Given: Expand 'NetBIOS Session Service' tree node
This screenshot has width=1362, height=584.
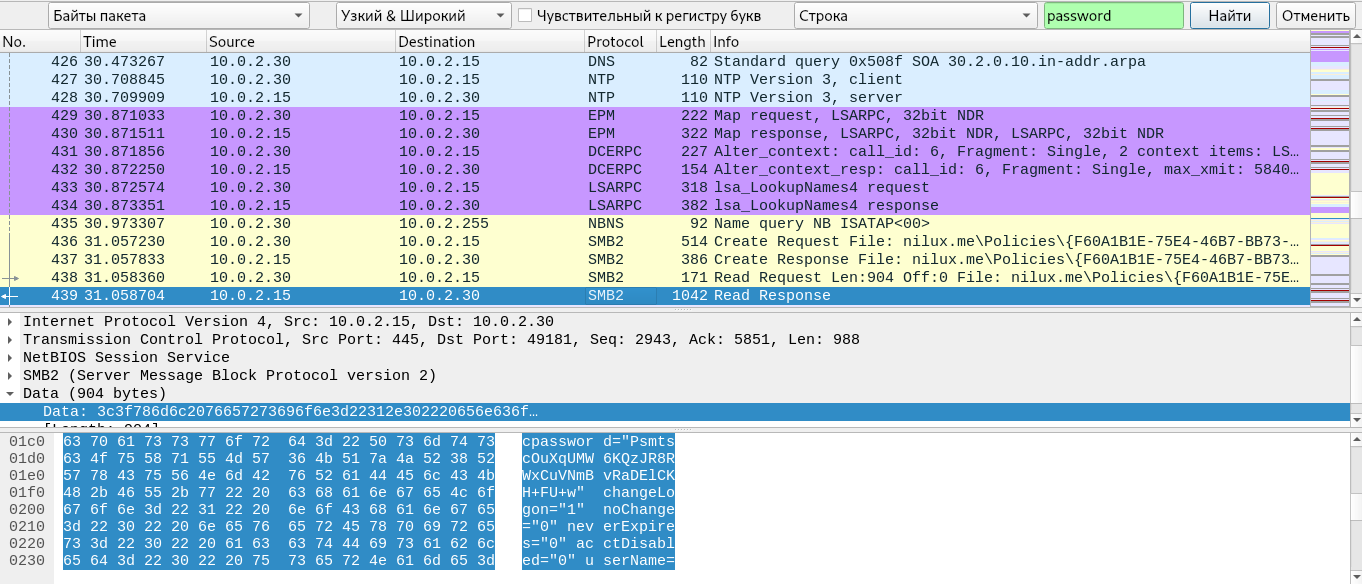Looking at the screenshot, I should [10, 358].
